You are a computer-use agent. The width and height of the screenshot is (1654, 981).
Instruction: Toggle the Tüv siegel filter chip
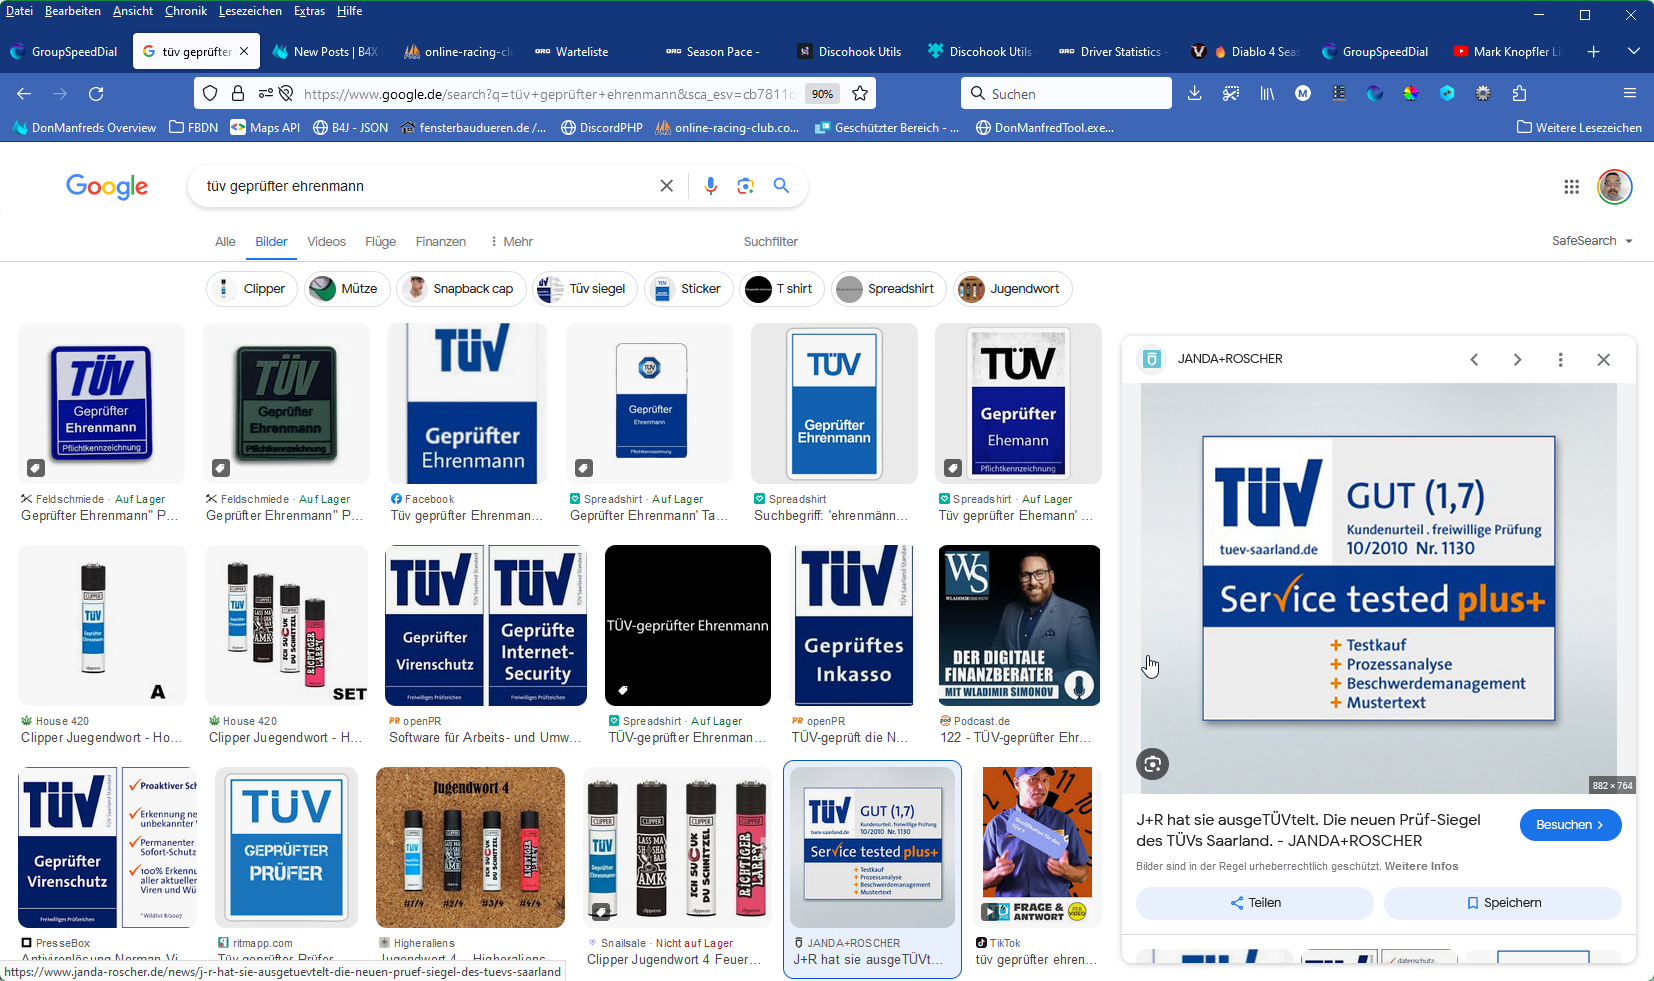(585, 289)
